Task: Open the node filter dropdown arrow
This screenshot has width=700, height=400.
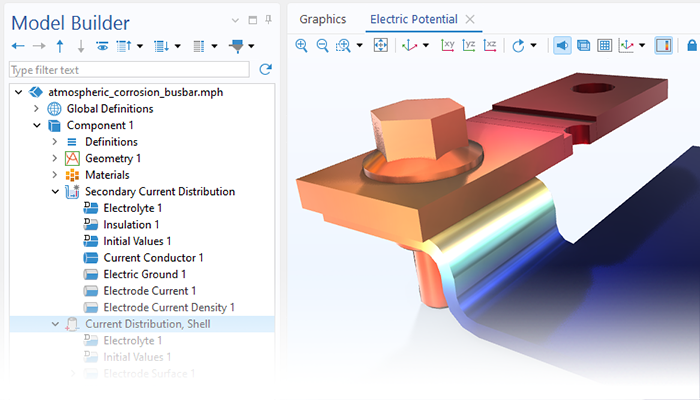Action: [251, 46]
